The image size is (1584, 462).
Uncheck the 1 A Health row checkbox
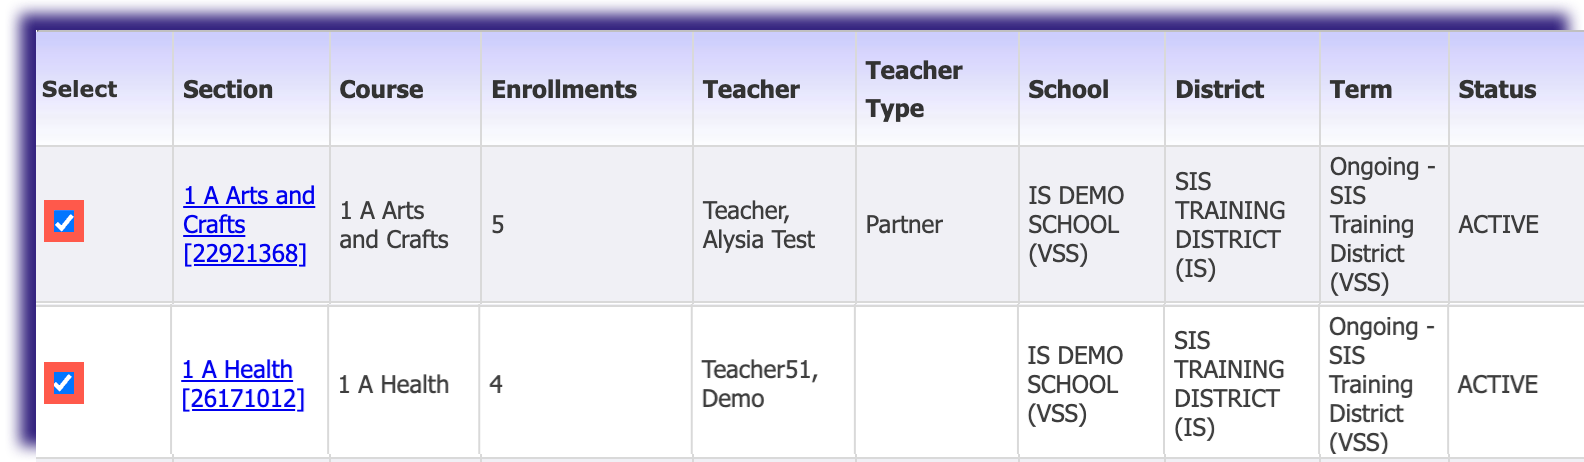pyautogui.click(x=63, y=383)
